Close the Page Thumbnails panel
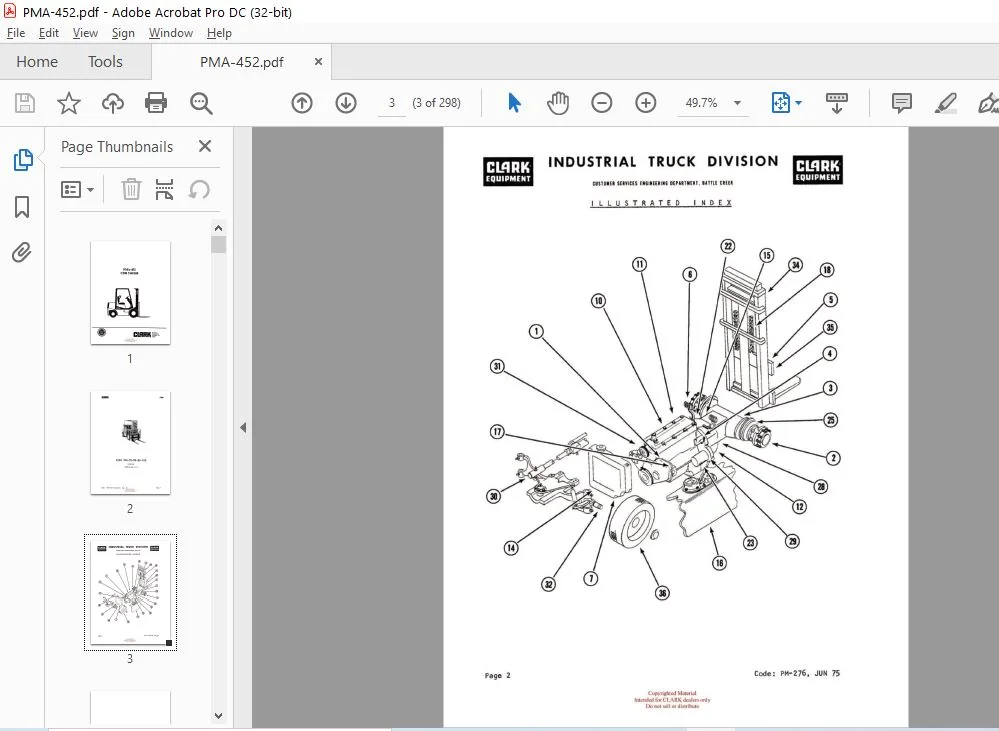This screenshot has width=999, height=731. click(205, 146)
